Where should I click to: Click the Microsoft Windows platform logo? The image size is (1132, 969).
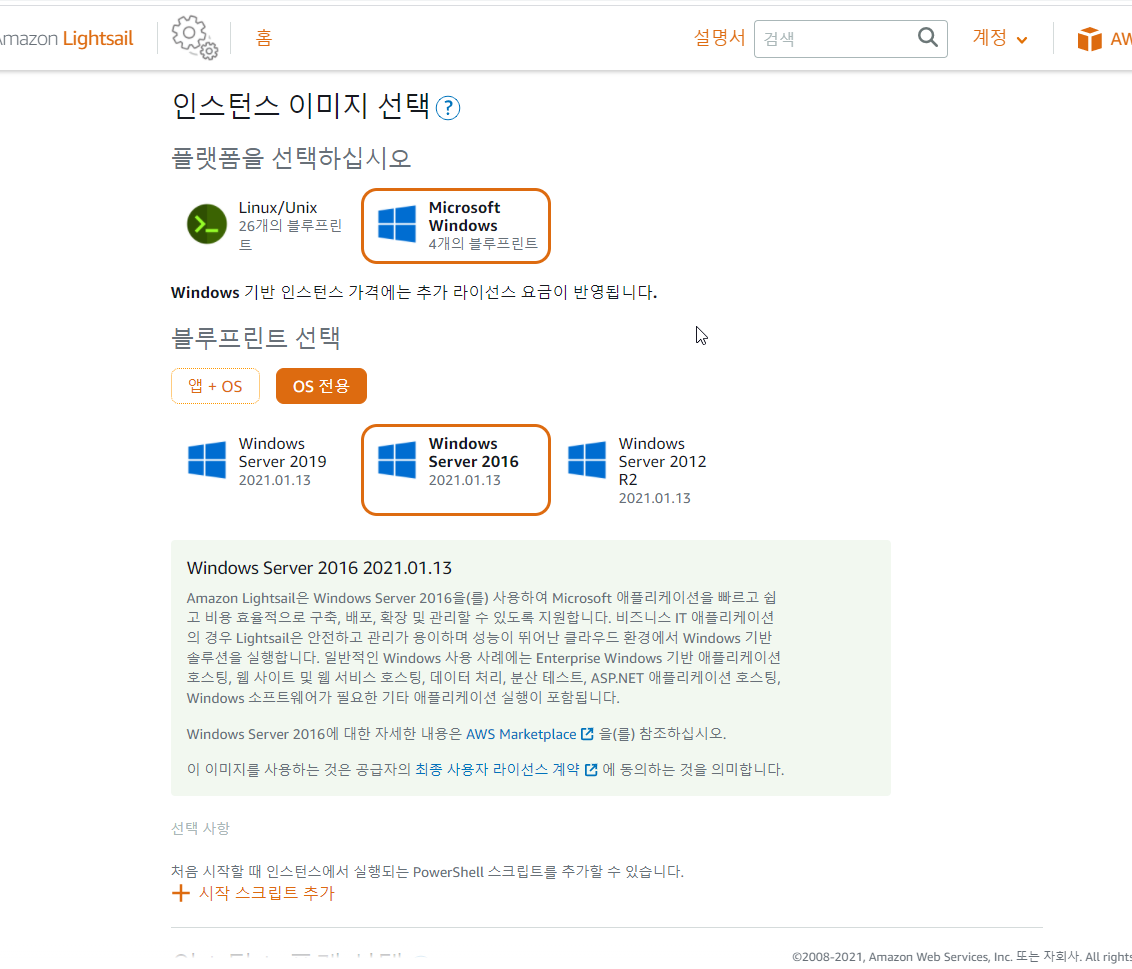pyautogui.click(x=397, y=224)
